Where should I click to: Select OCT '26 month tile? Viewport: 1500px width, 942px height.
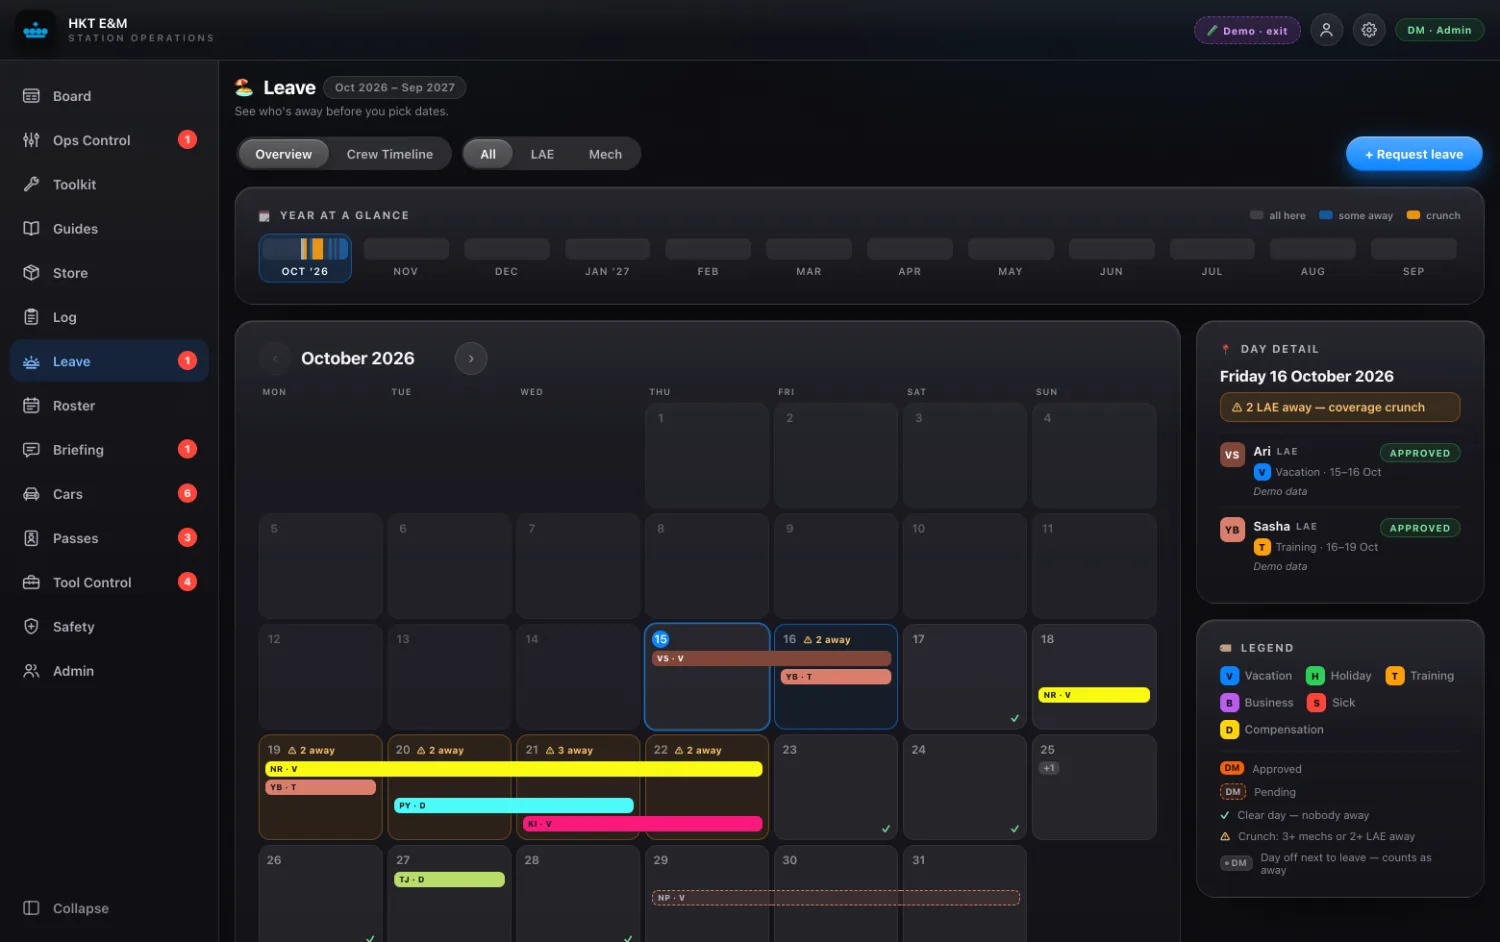[305, 258]
